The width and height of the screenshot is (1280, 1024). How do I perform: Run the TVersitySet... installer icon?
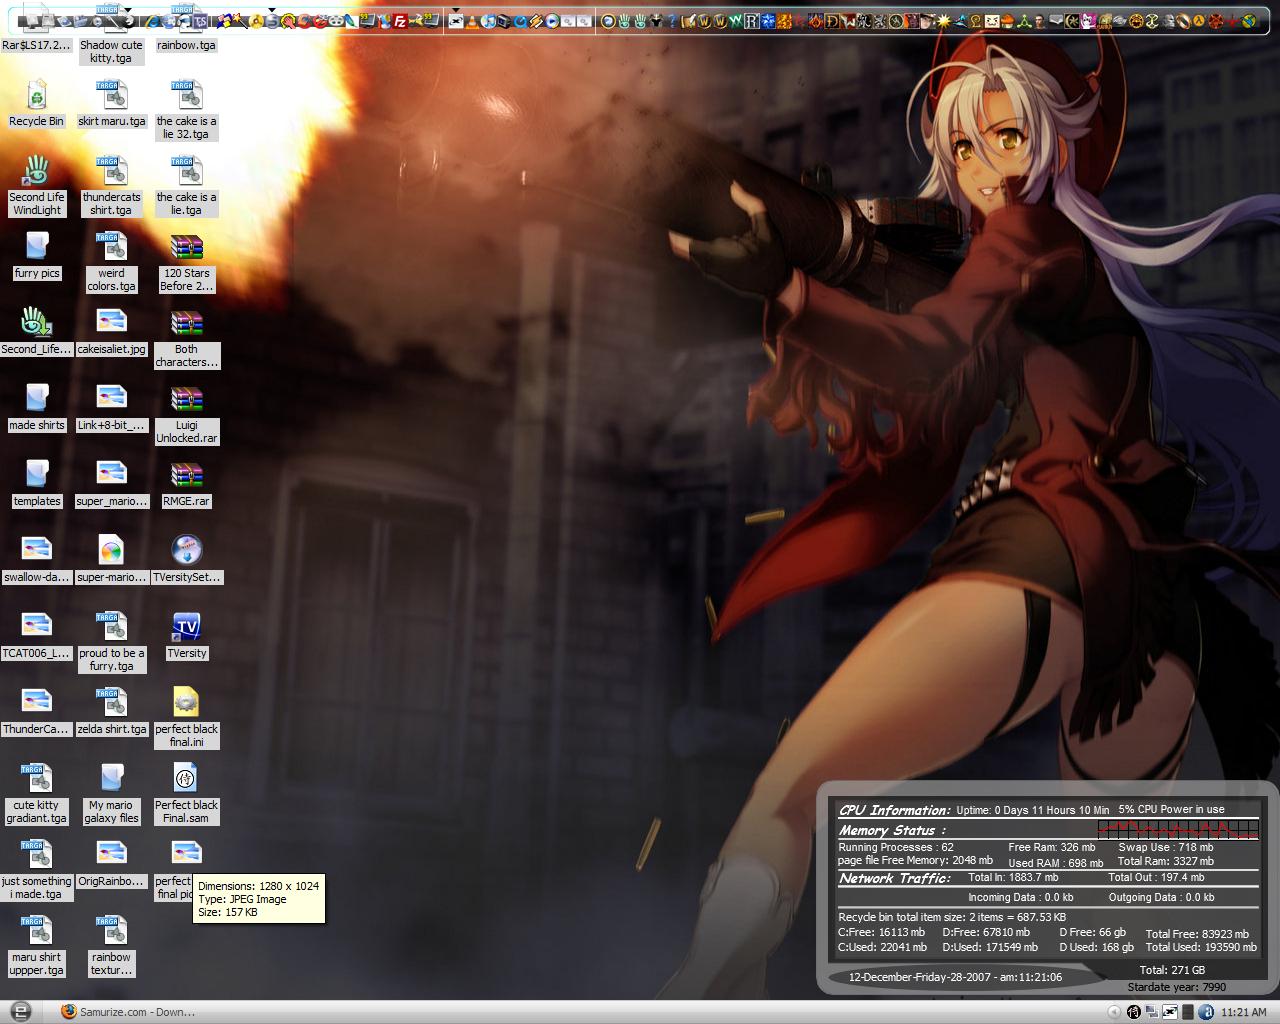(186, 559)
